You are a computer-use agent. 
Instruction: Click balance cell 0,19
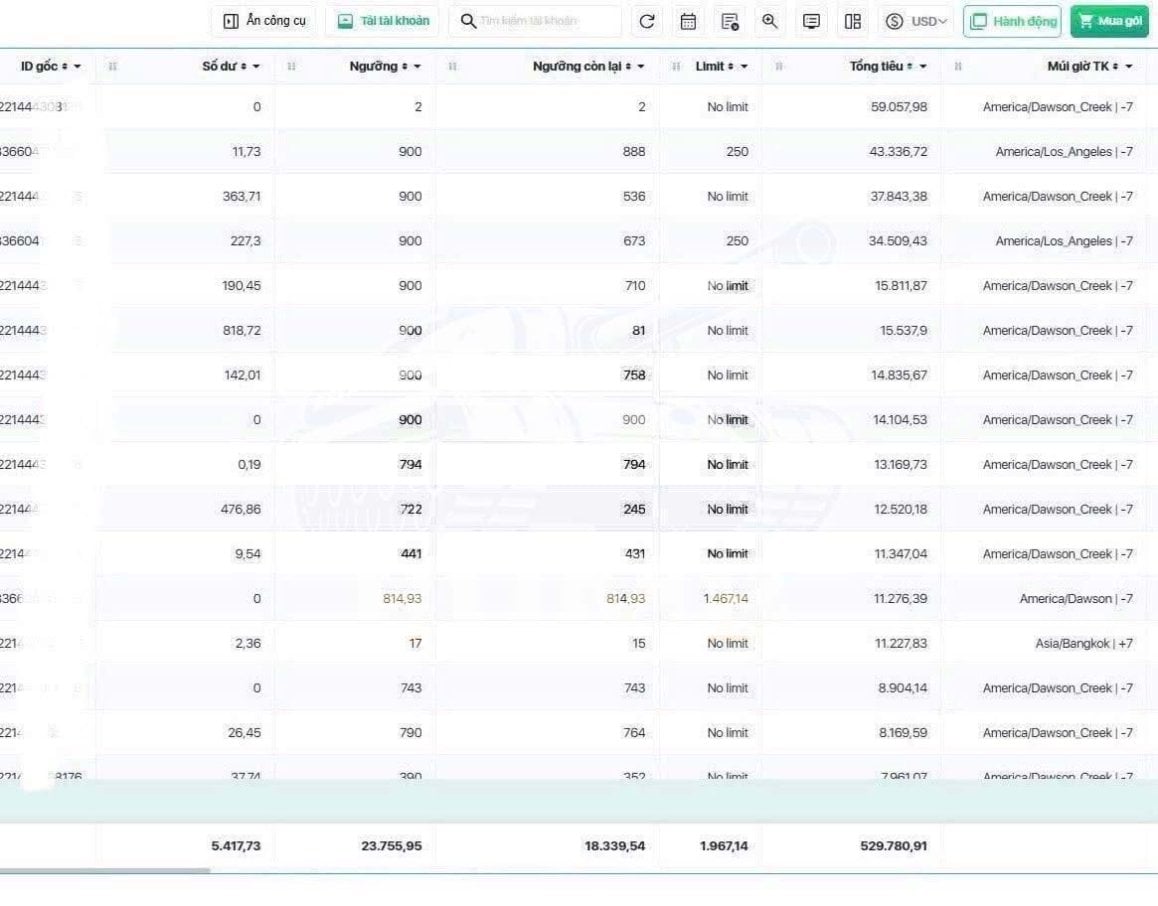coord(250,464)
